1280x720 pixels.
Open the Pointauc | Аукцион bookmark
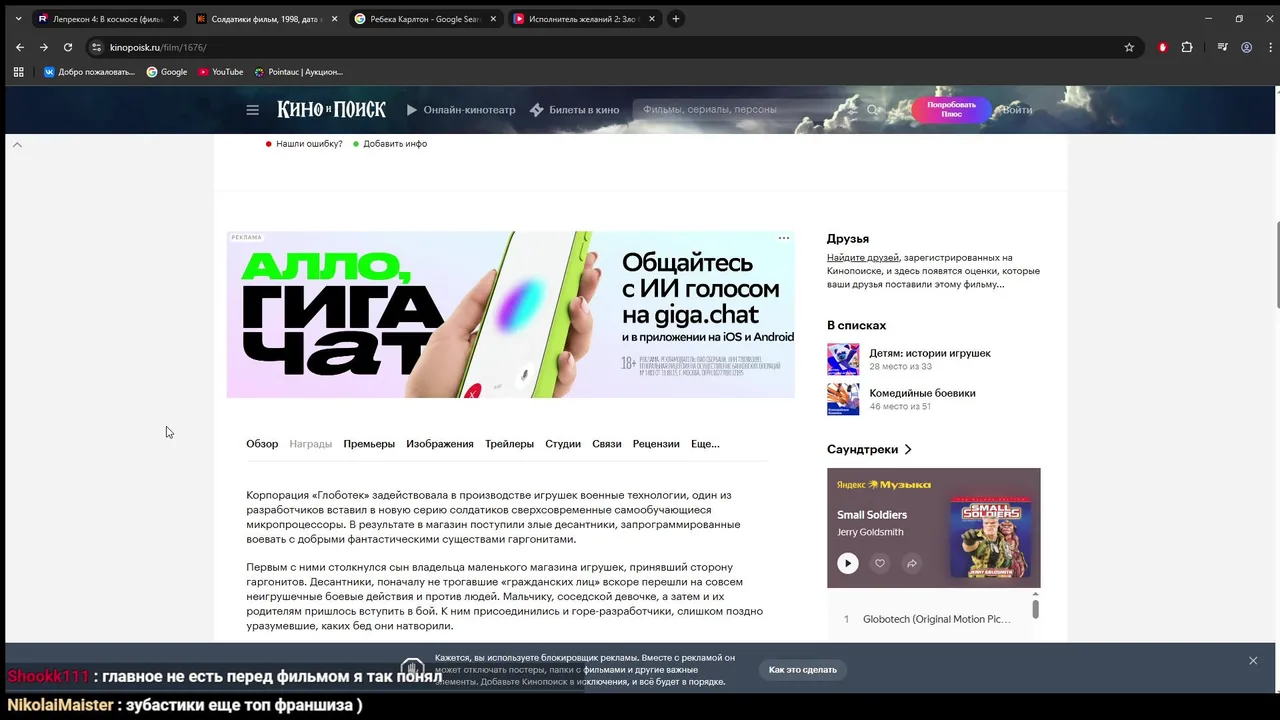[x=299, y=72]
